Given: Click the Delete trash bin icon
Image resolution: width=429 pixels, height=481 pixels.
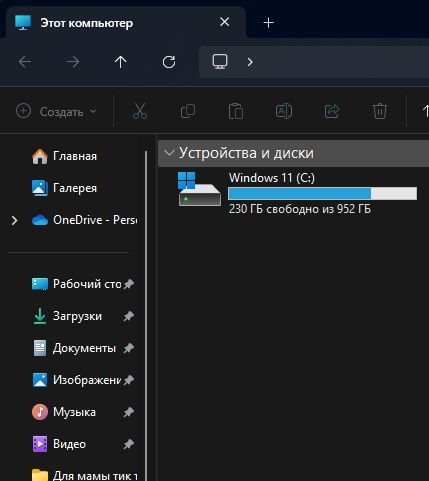Looking at the screenshot, I should coord(379,111).
